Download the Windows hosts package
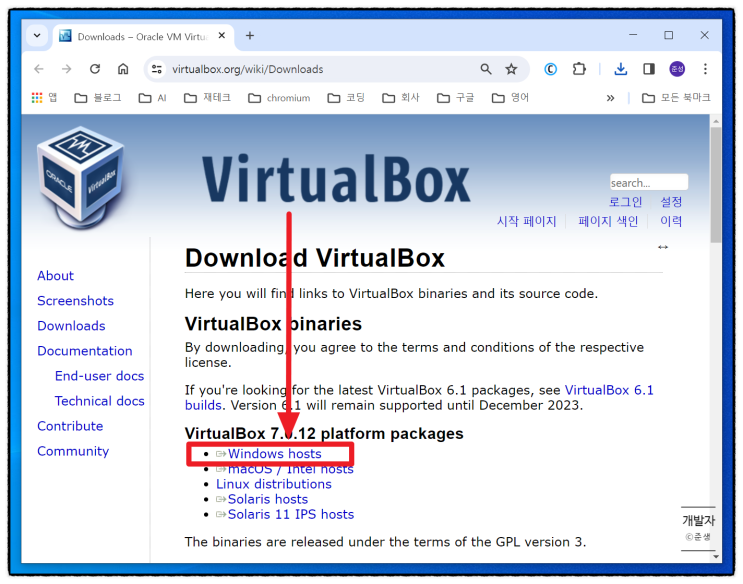This screenshot has width=743, height=584. coord(274,454)
